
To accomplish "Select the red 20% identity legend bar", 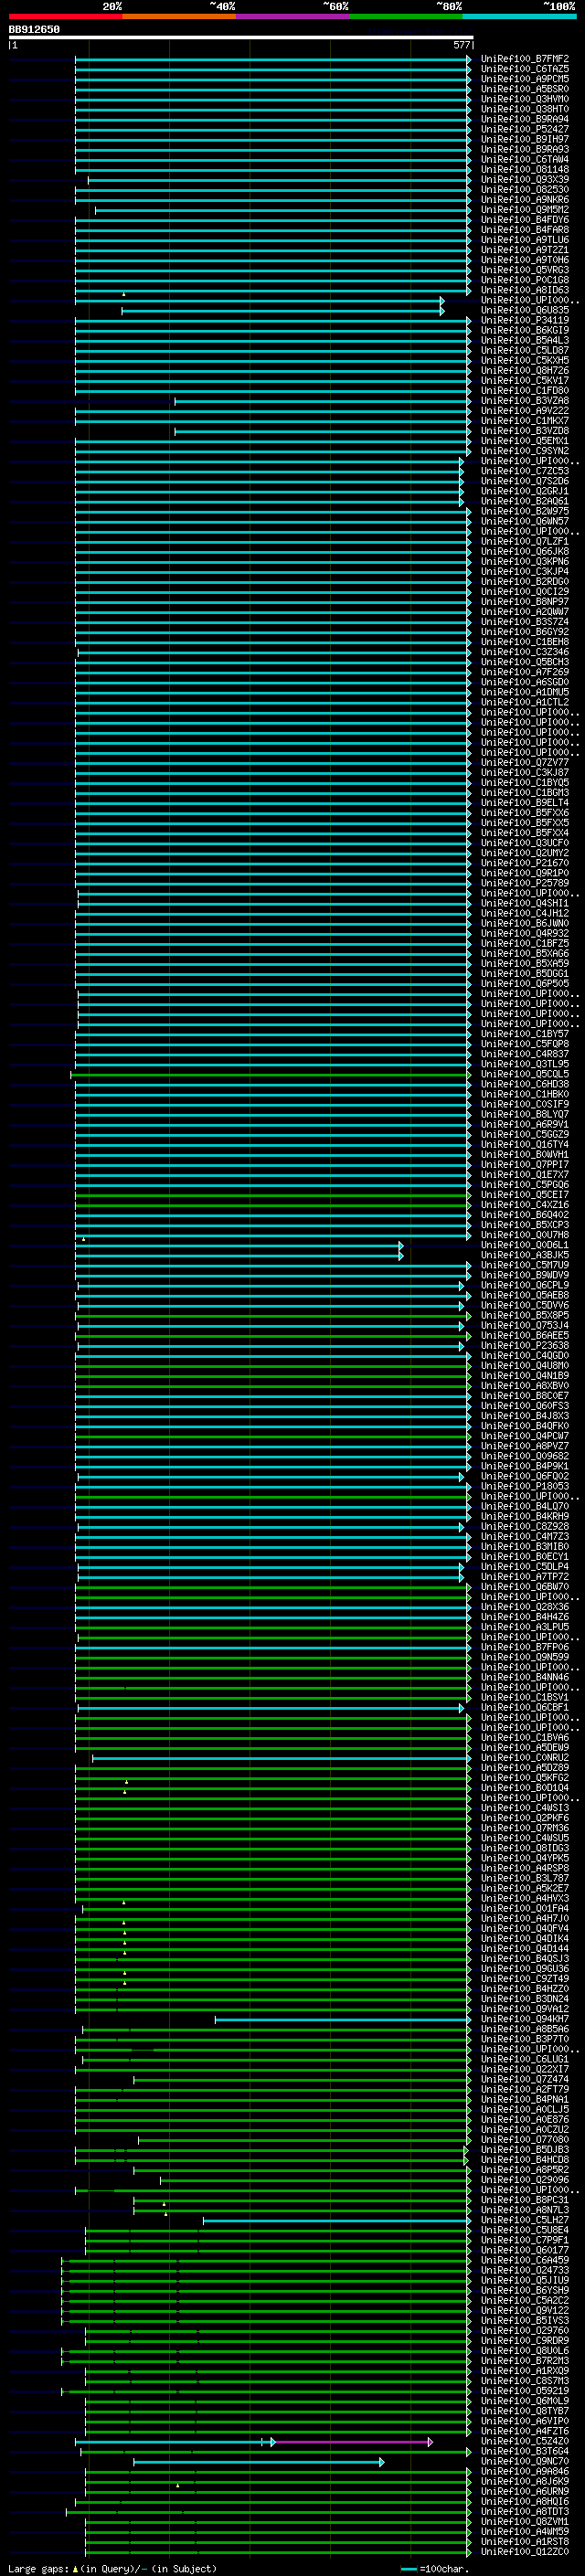I will 65,16.
